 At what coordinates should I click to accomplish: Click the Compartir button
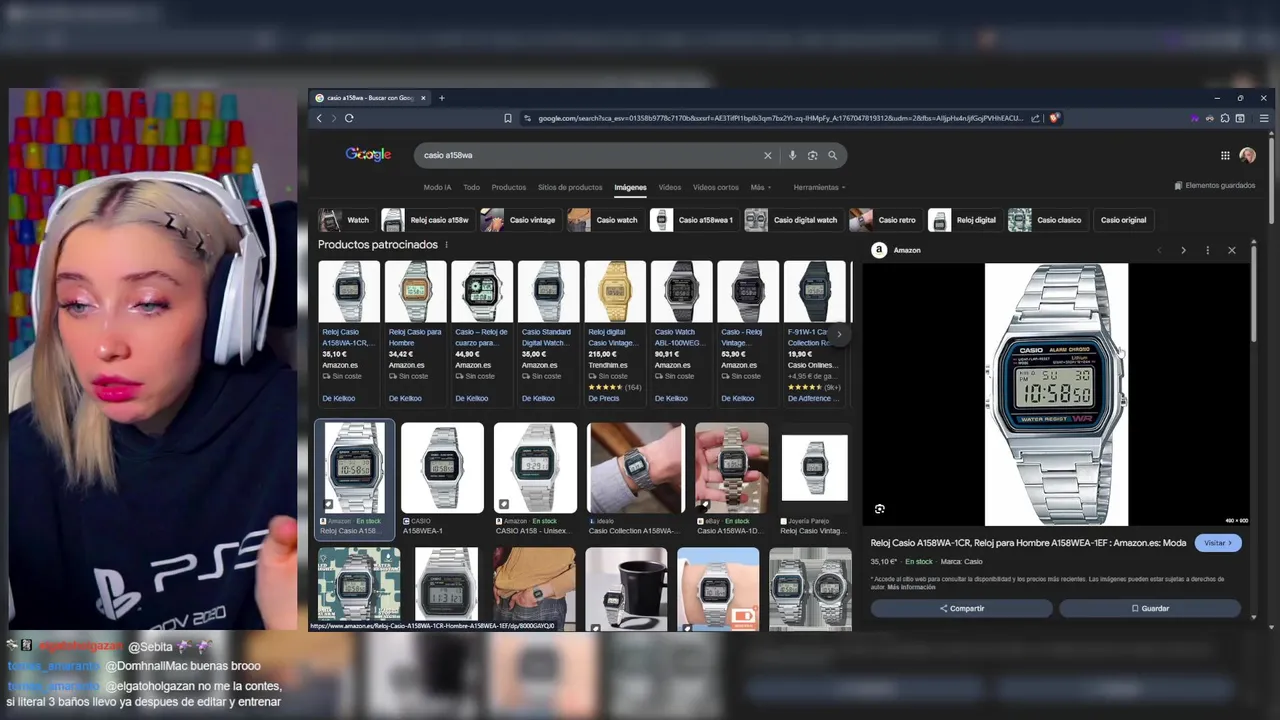962,608
